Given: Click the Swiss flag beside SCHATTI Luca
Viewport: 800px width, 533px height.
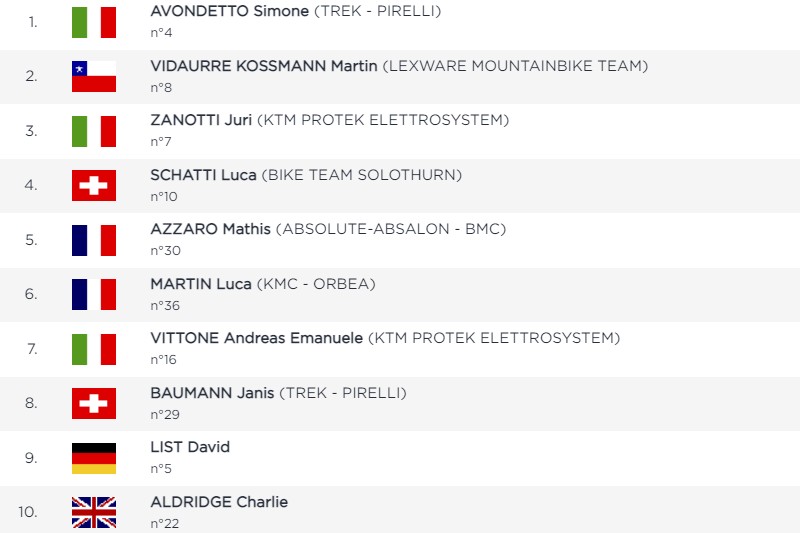Looking at the screenshot, I should [94, 186].
